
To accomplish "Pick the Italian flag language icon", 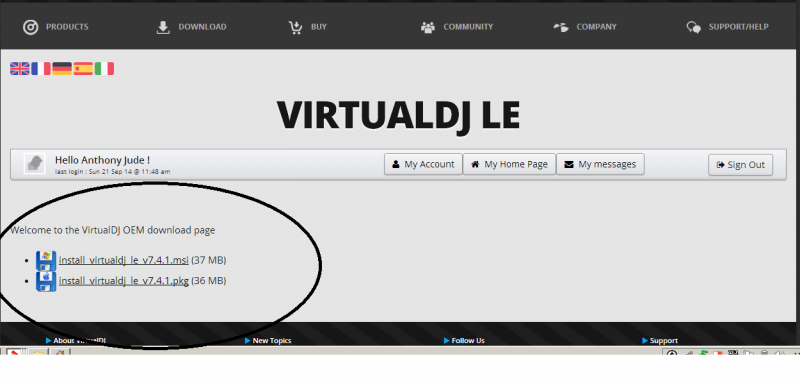I will [104, 68].
